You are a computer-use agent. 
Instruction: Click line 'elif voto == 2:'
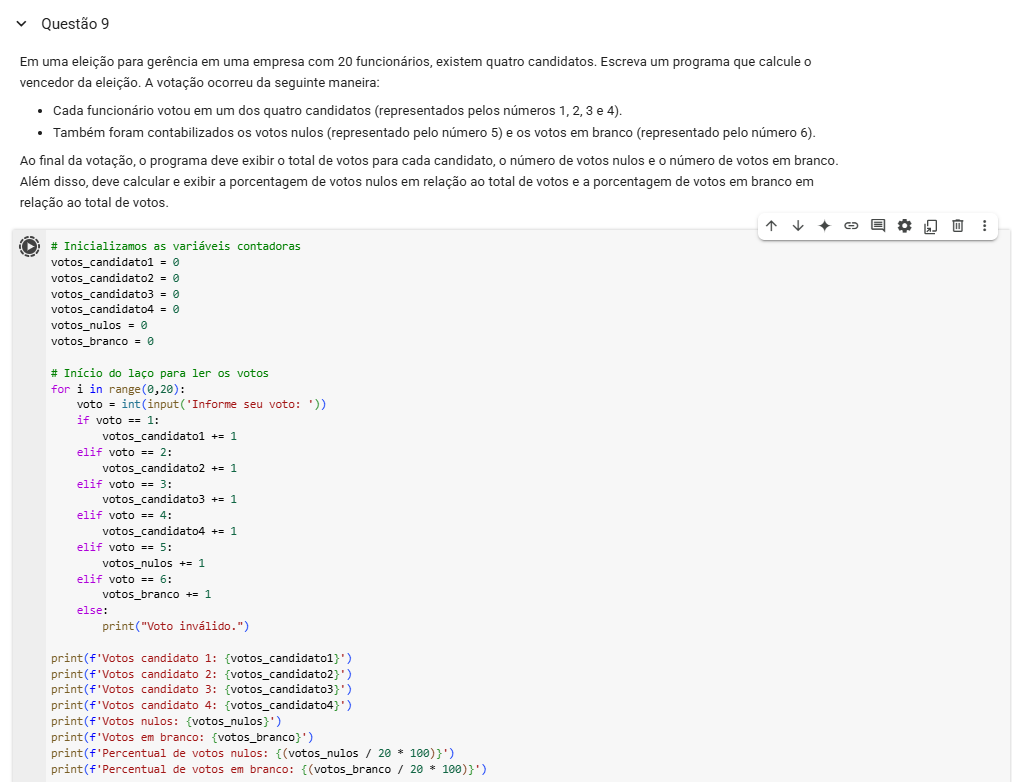tap(125, 452)
